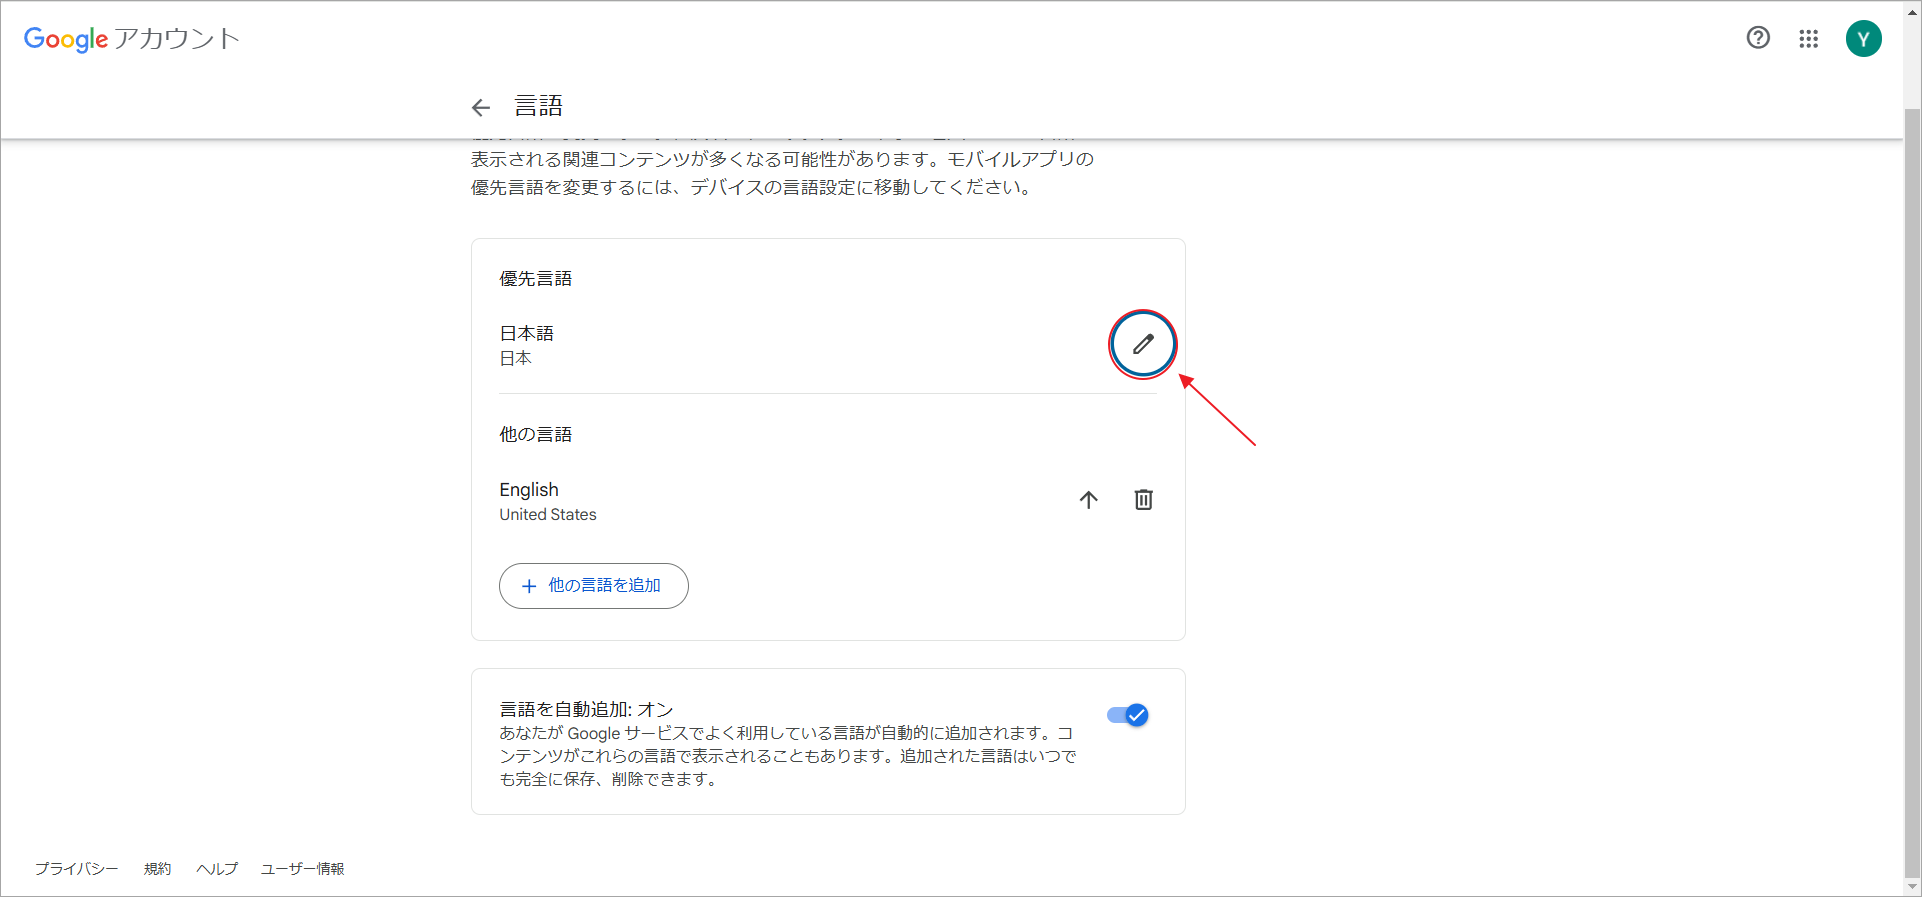This screenshot has width=1922, height=897.
Task: Click the 他の言語 section heading
Action: tap(536, 435)
